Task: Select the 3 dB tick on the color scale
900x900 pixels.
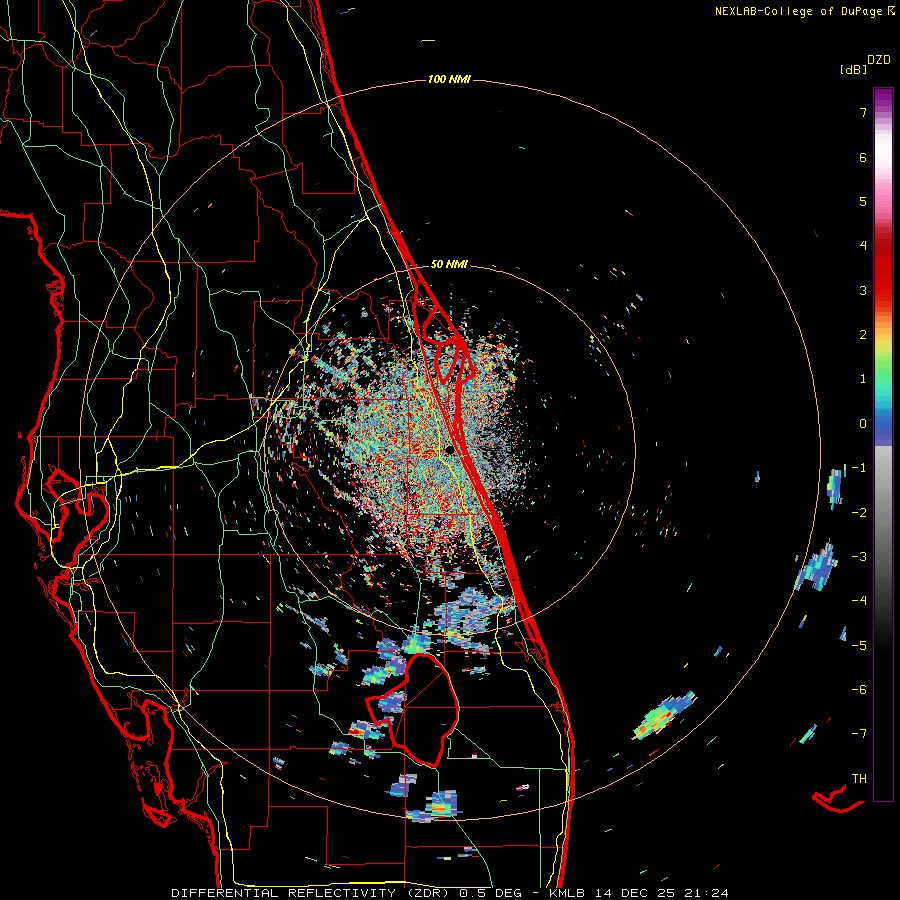Action: (863, 290)
